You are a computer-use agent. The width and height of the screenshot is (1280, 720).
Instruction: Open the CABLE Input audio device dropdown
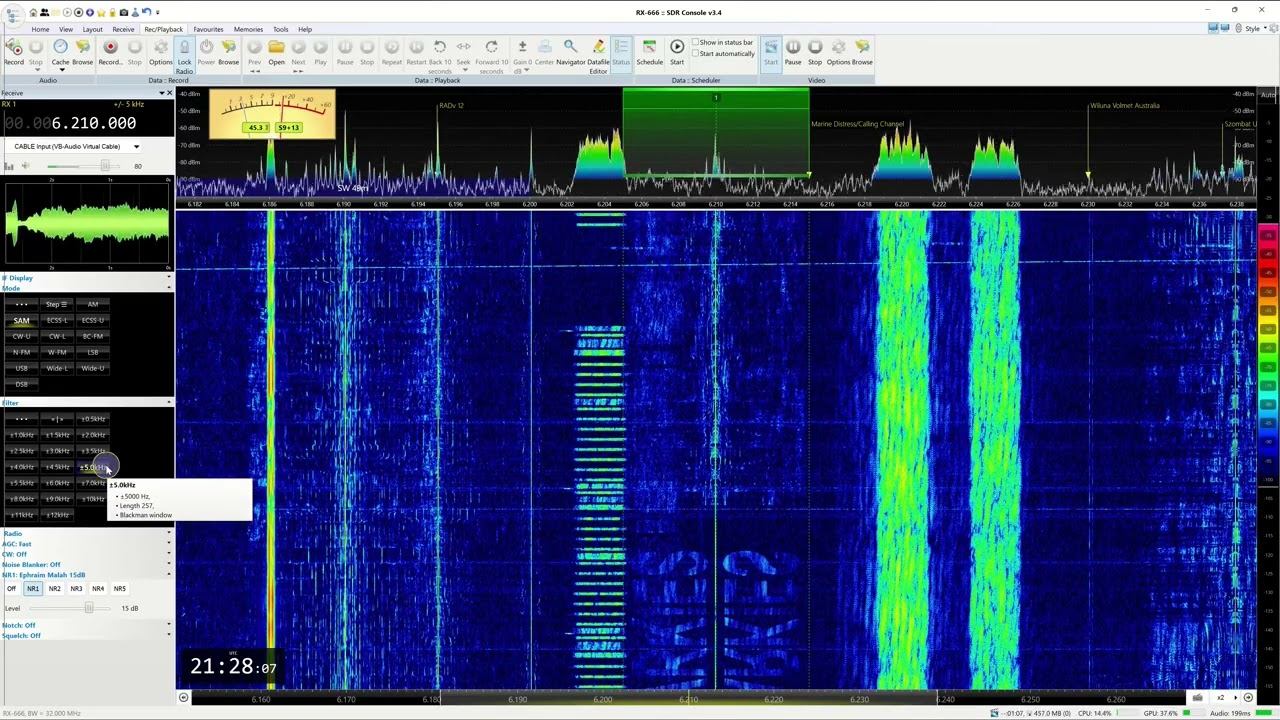[136, 147]
